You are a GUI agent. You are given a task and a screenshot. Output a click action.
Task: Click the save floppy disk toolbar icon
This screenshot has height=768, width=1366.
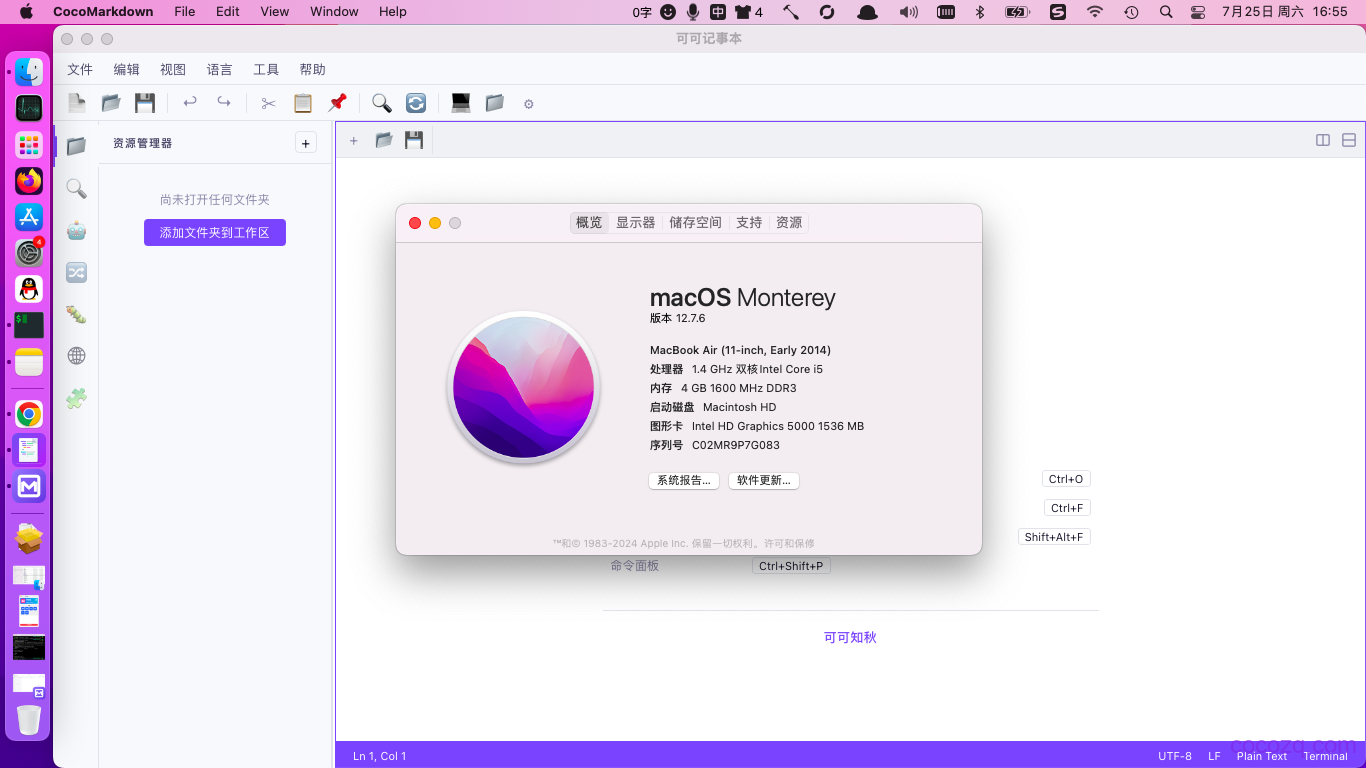pyautogui.click(x=145, y=103)
